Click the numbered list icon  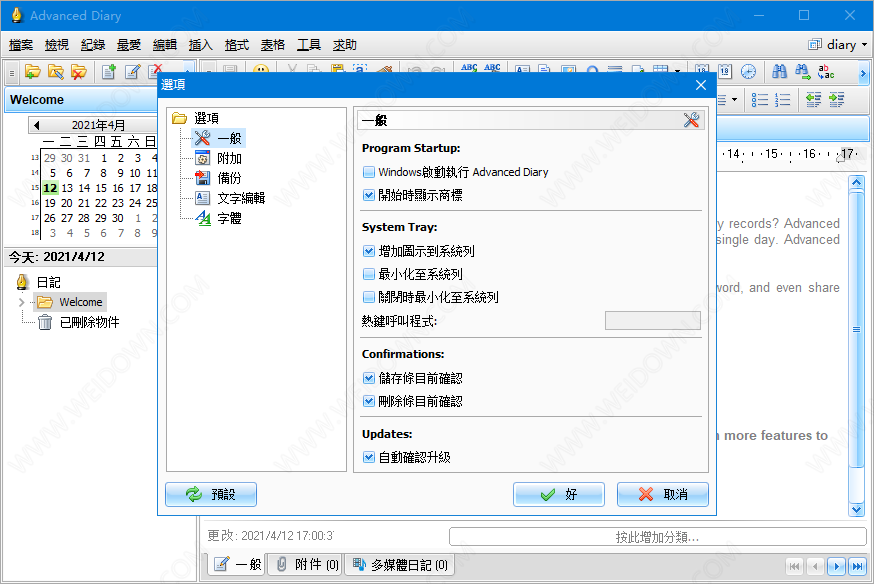click(x=783, y=100)
